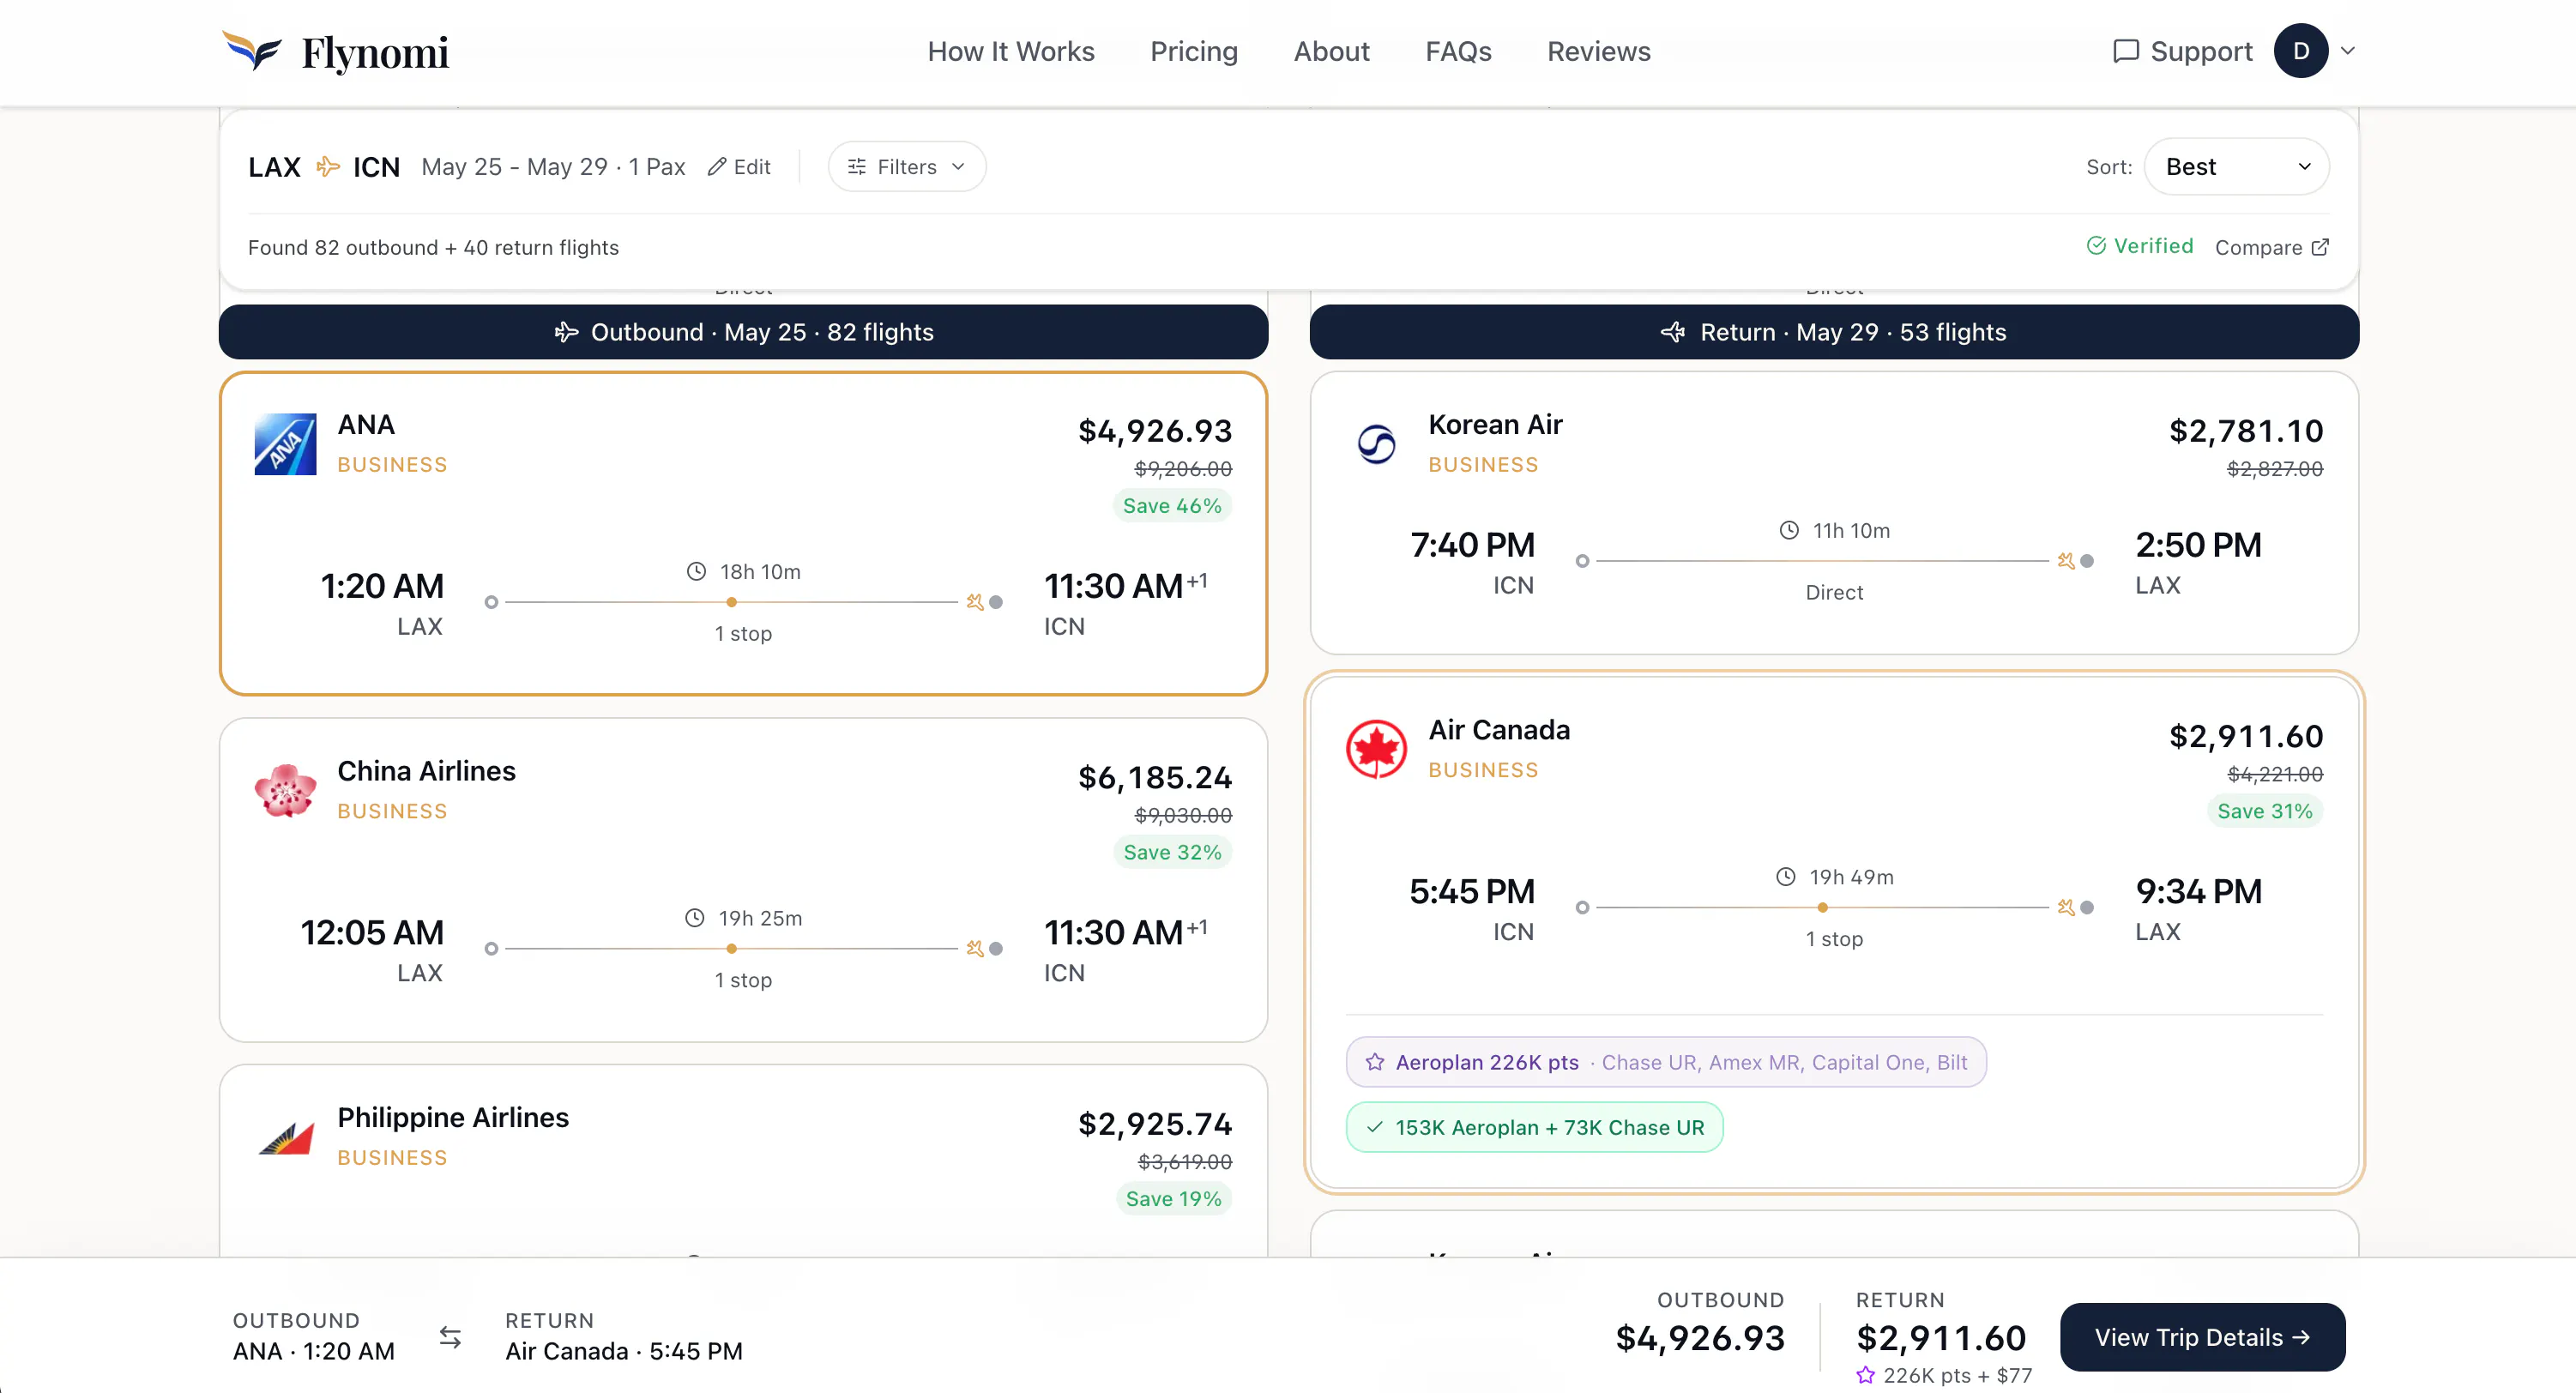This screenshot has width=2576, height=1393.
Task: Select the Korean Air direct return flight
Action: (1834, 513)
